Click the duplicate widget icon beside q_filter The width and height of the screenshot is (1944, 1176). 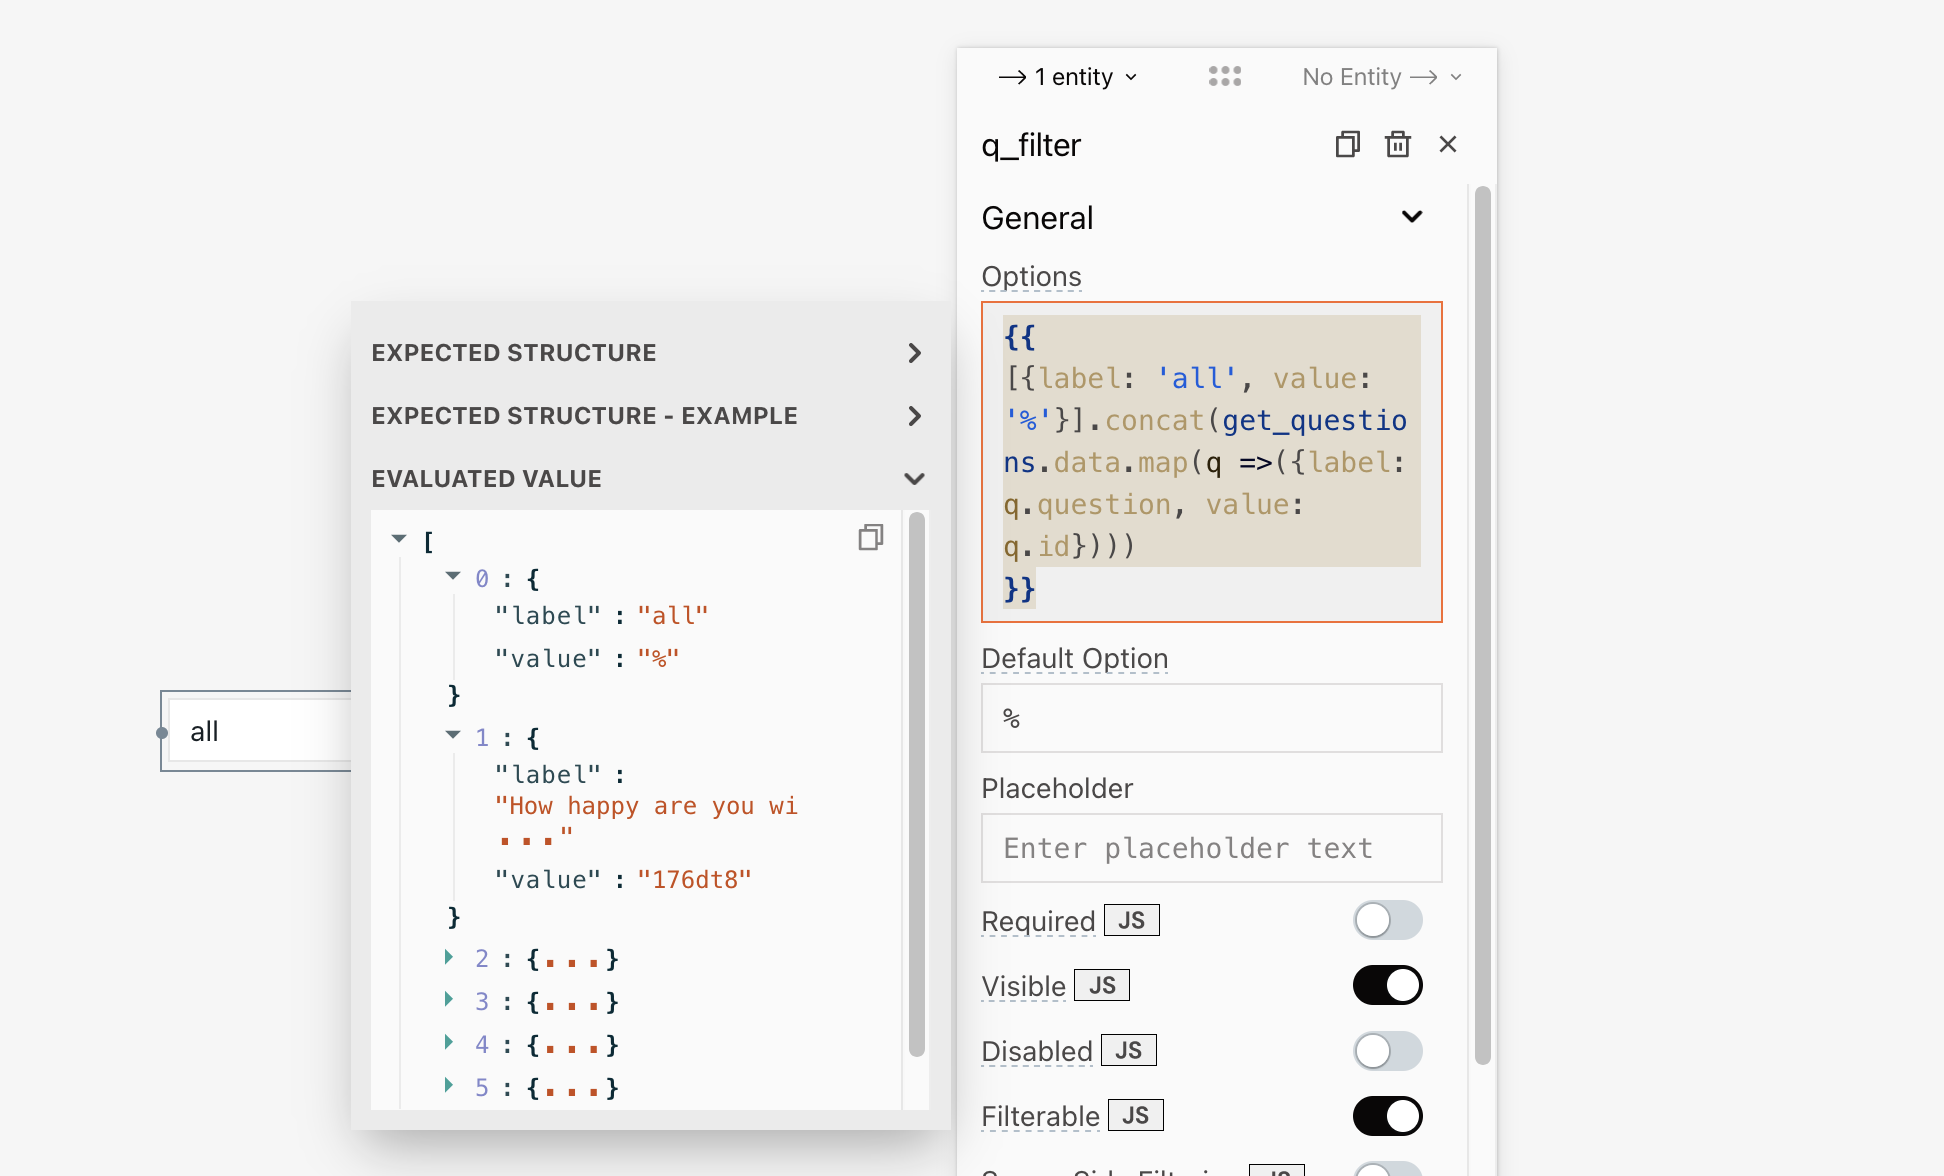(x=1347, y=145)
